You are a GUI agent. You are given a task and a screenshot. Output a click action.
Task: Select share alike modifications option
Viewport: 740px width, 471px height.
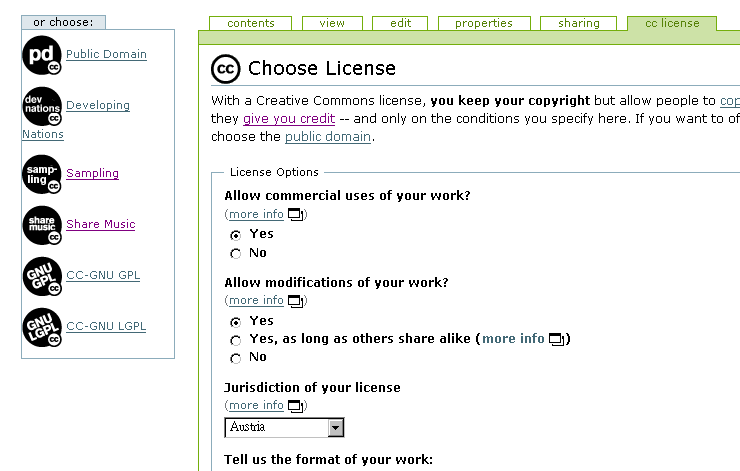tap(236, 340)
